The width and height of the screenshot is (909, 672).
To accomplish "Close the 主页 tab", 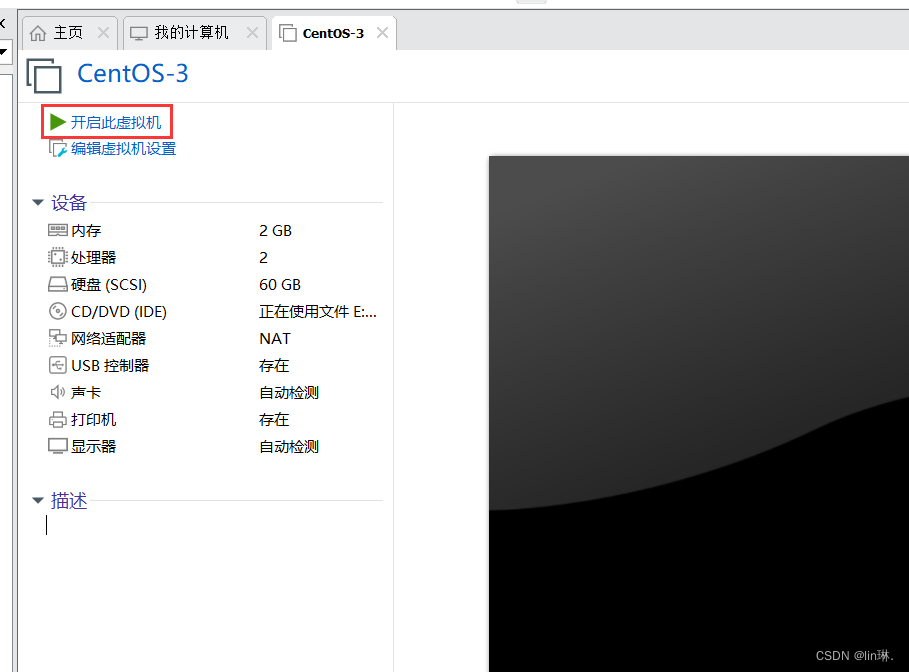I will click(x=103, y=32).
